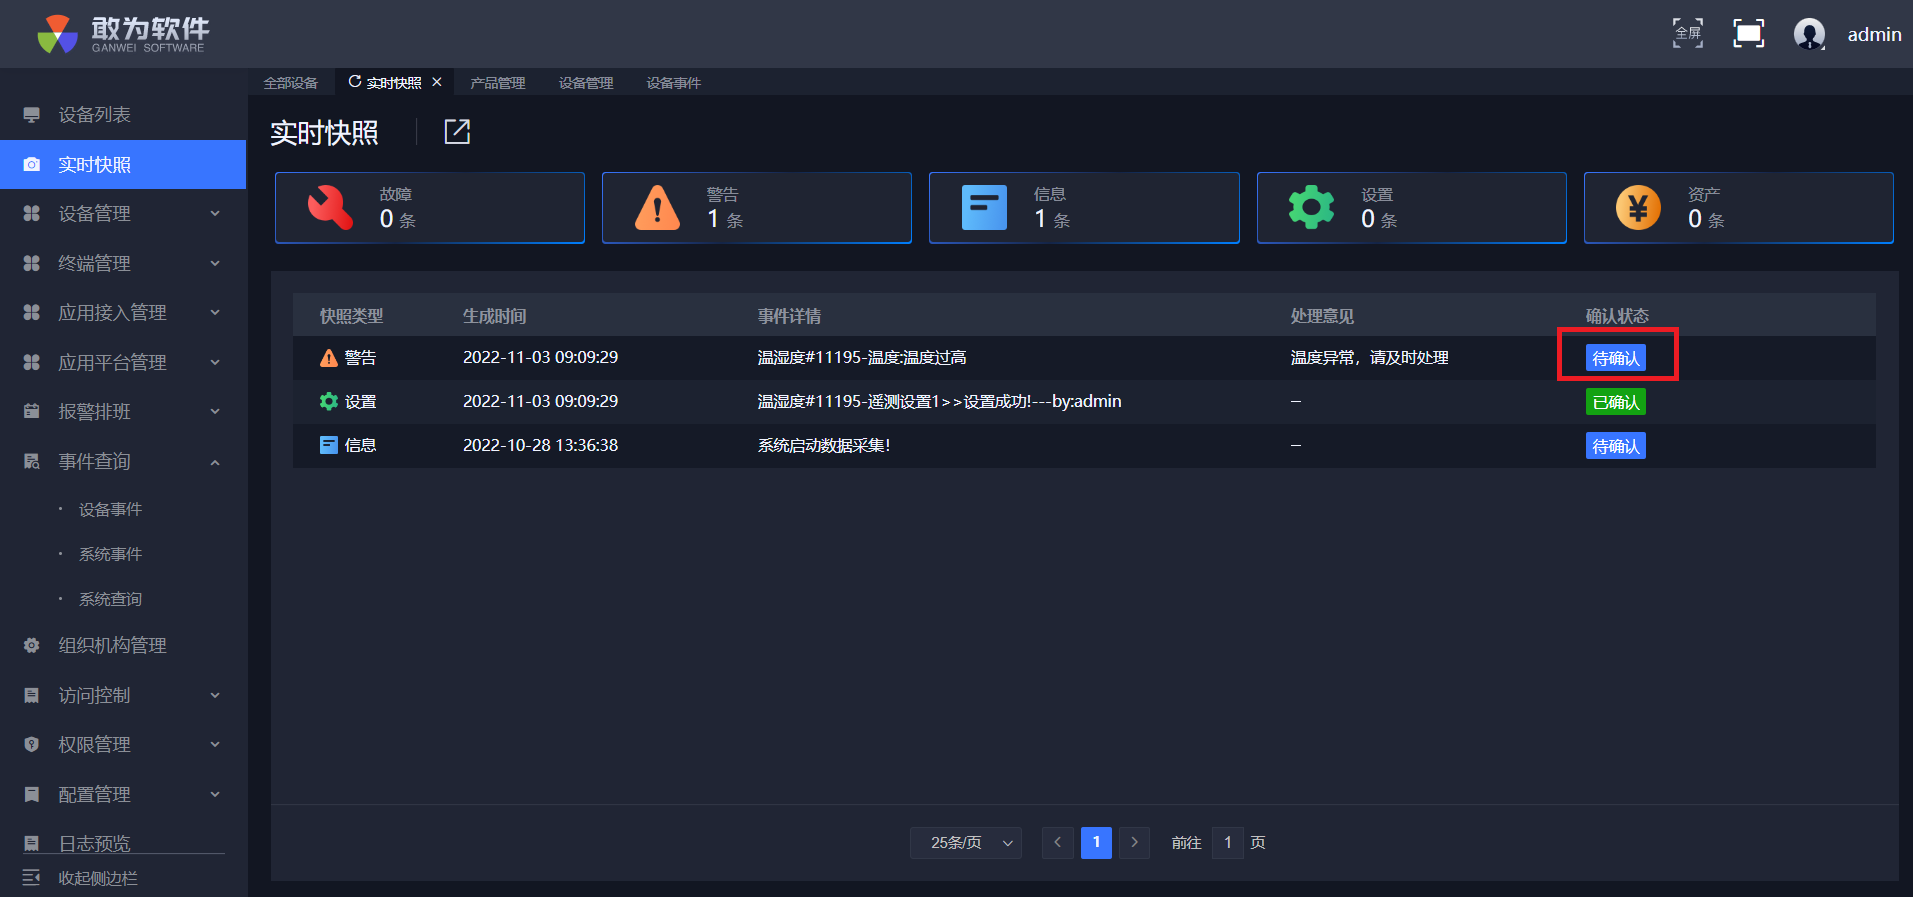Open the 25条/页 page size dropdown
This screenshot has width=1913, height=897.
pos(966,843)
